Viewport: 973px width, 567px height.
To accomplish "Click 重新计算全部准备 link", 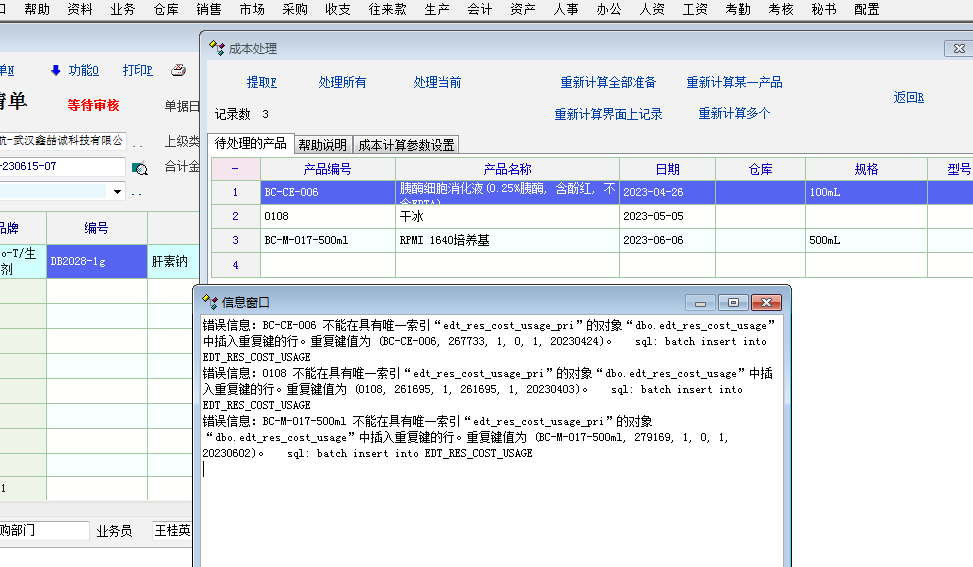I will tap(608, 82).
